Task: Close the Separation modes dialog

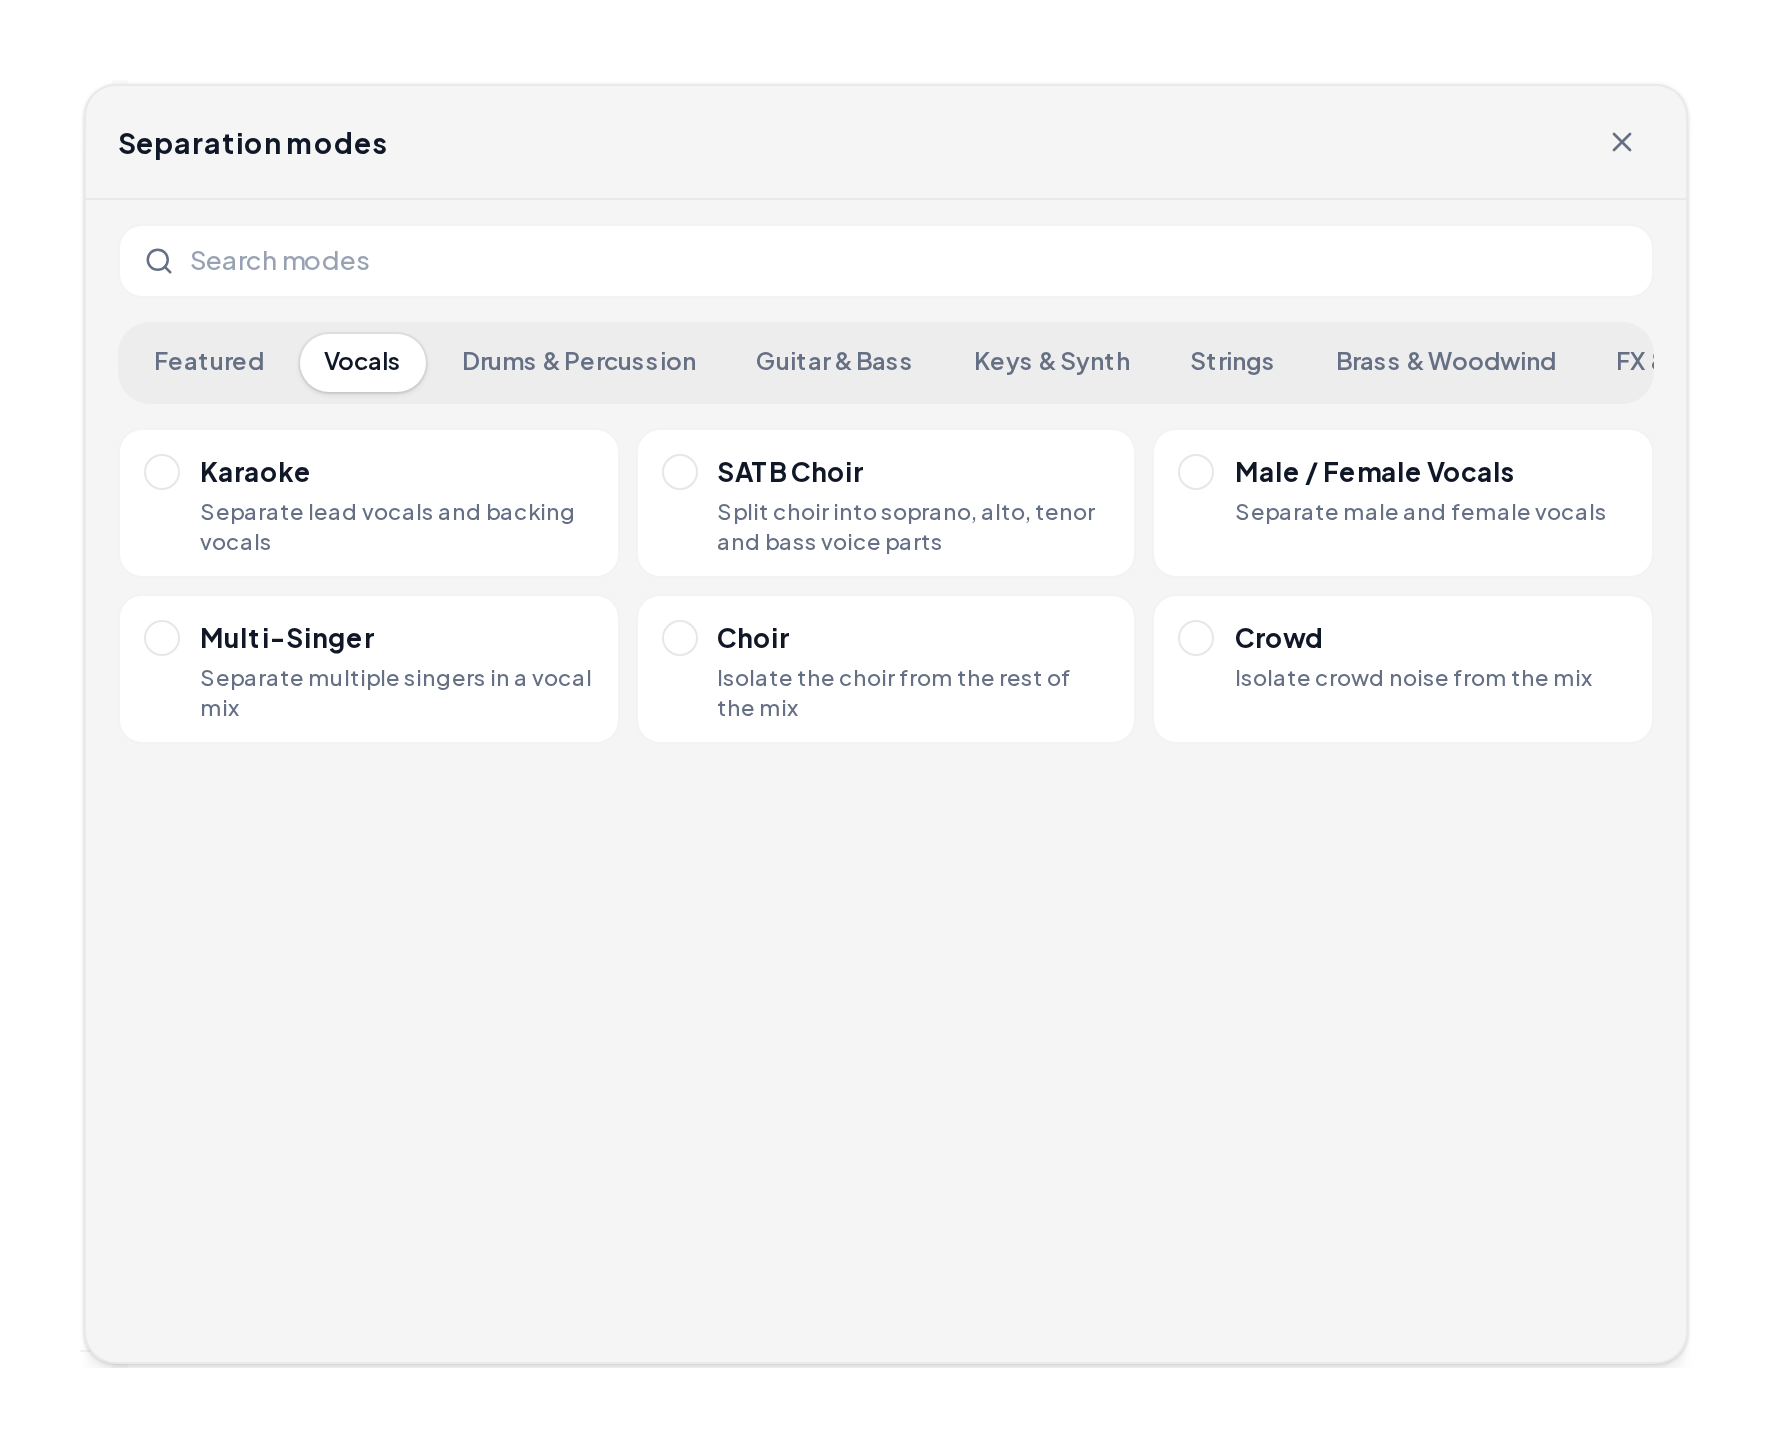Action: tap(1621, 142)
